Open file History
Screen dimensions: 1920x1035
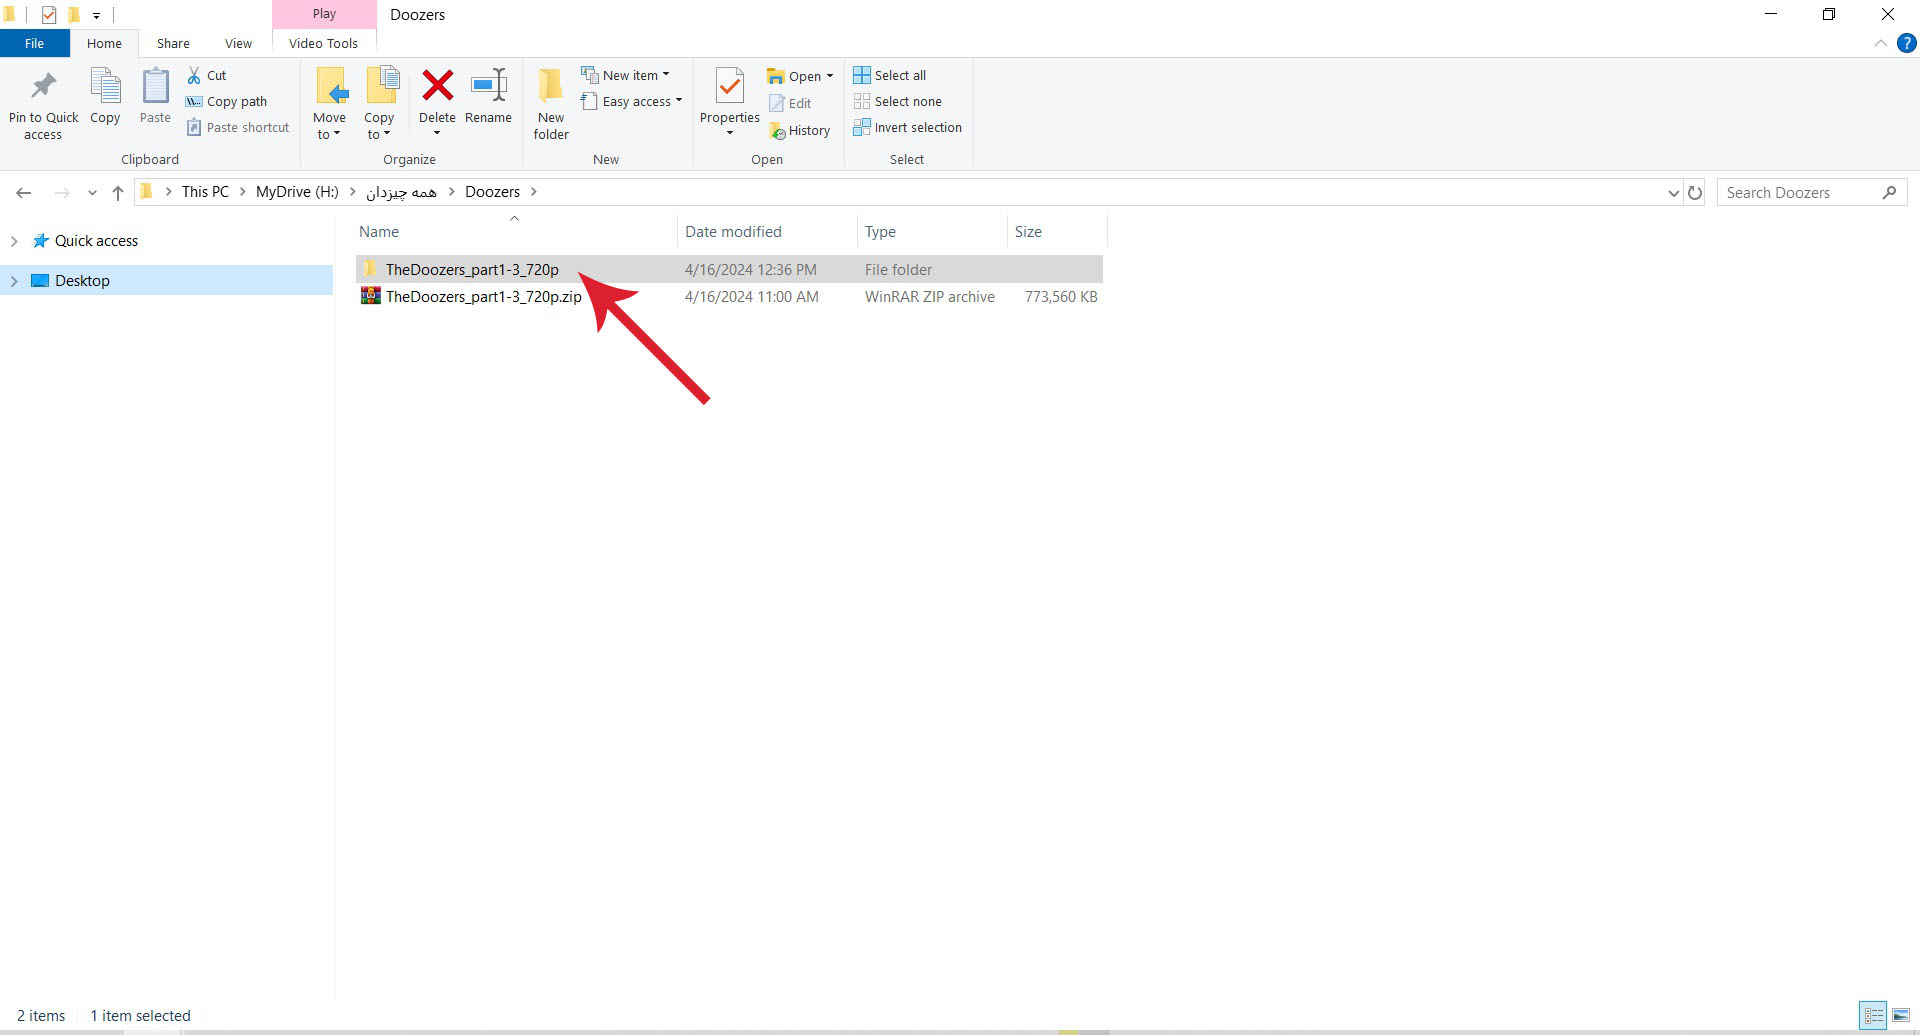pos(800,130)
